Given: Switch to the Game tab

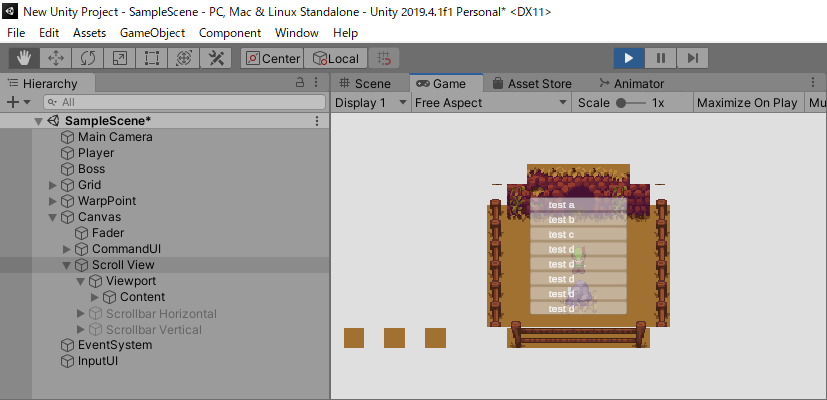Looking at the screenshot, I should click(446, 83).
